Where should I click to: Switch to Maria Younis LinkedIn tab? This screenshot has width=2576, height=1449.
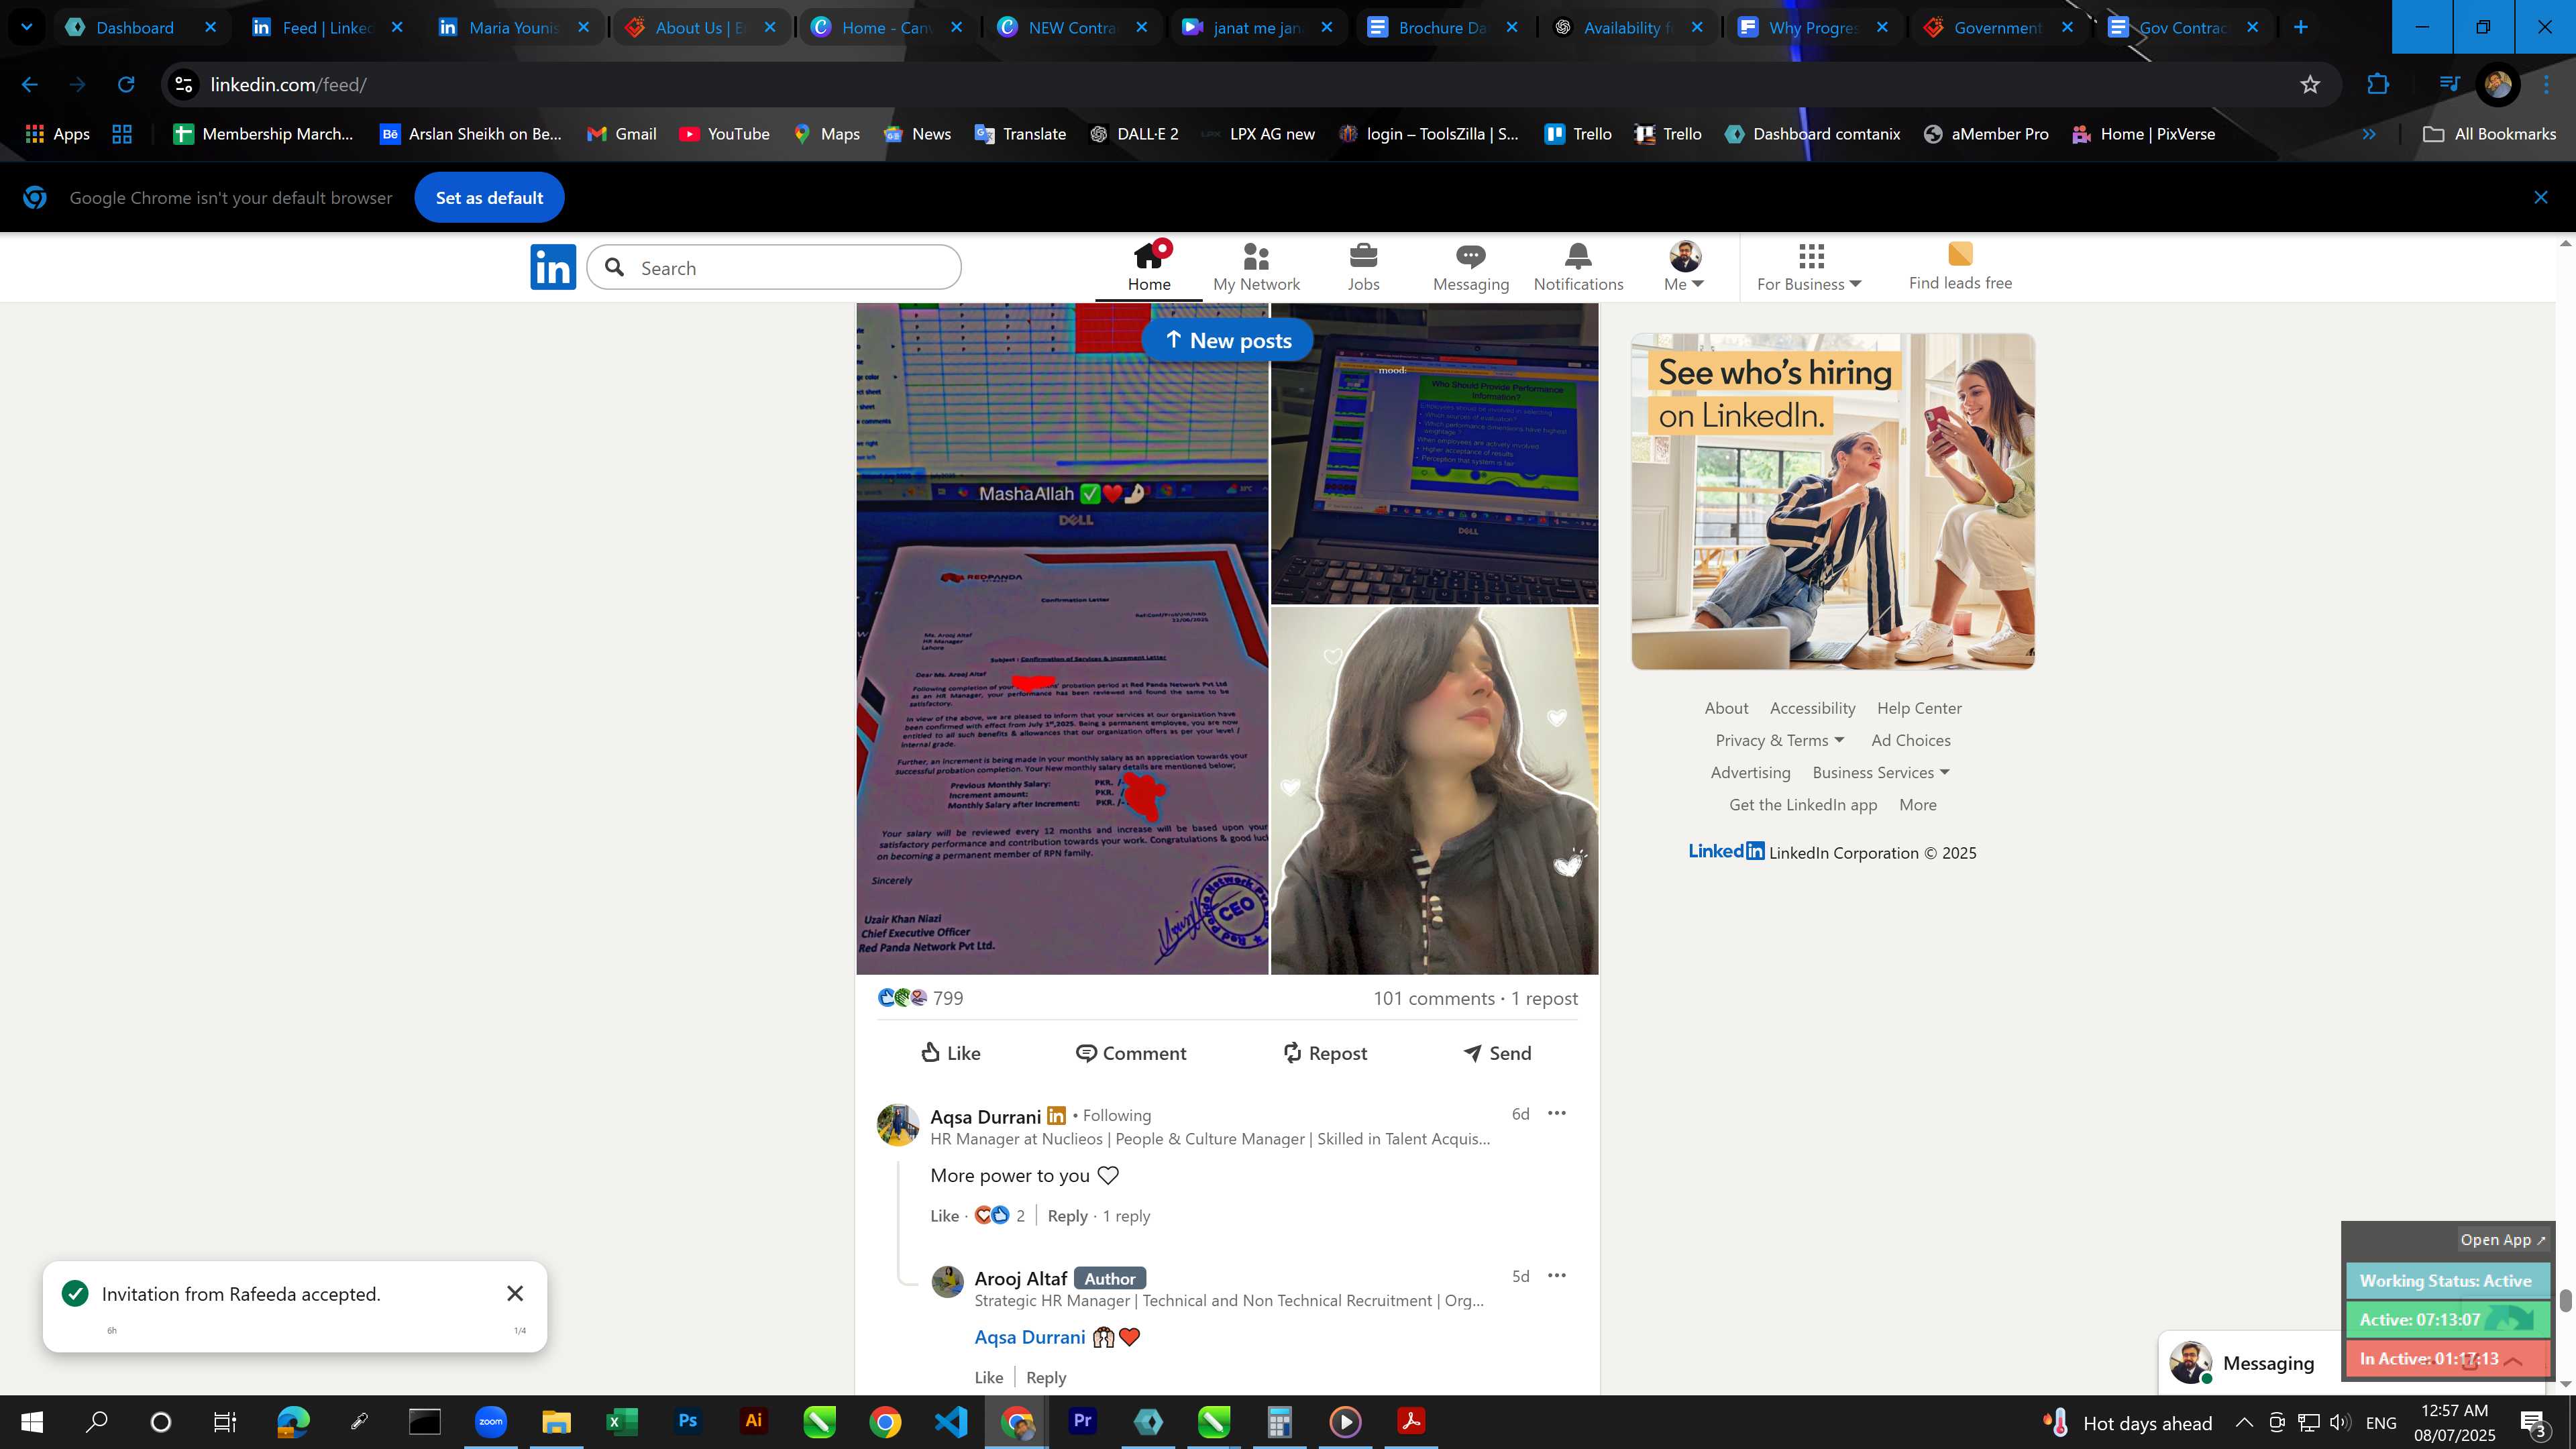coord(512,27)
